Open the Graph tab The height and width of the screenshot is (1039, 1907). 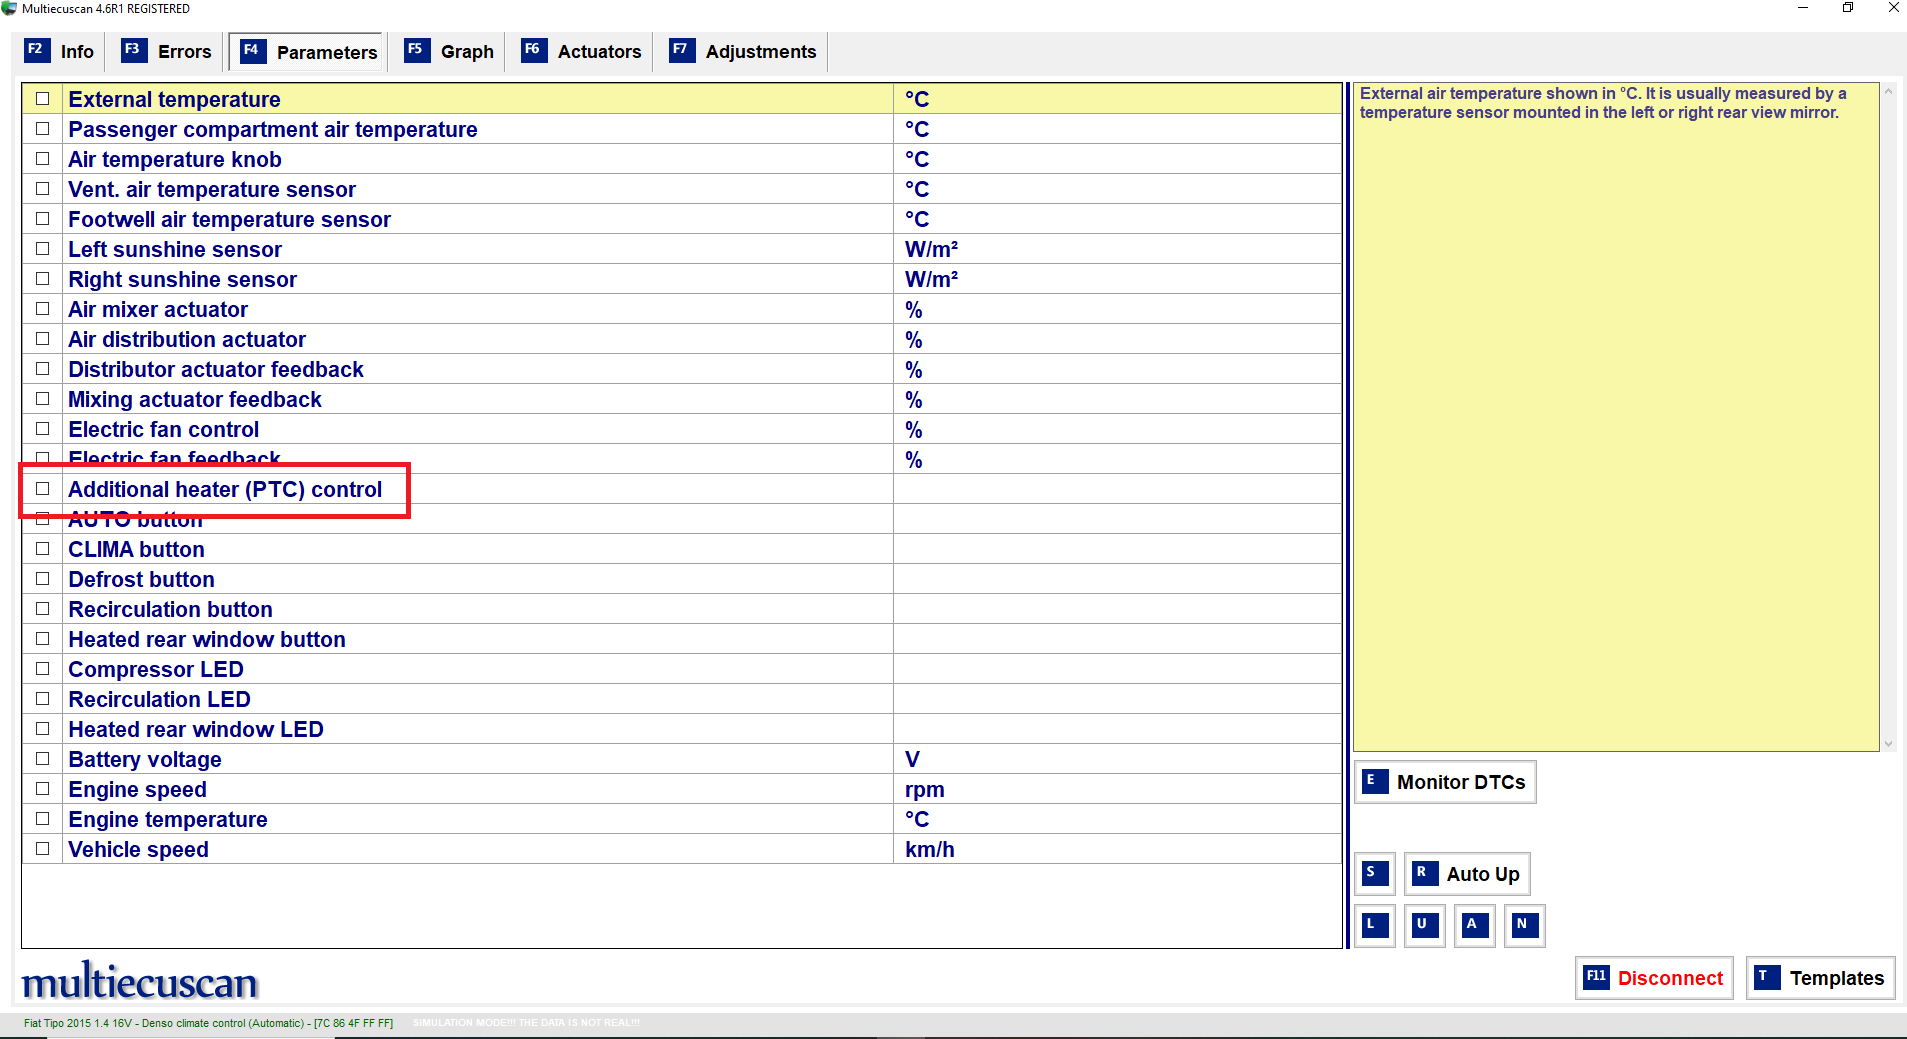coord(449,52)
